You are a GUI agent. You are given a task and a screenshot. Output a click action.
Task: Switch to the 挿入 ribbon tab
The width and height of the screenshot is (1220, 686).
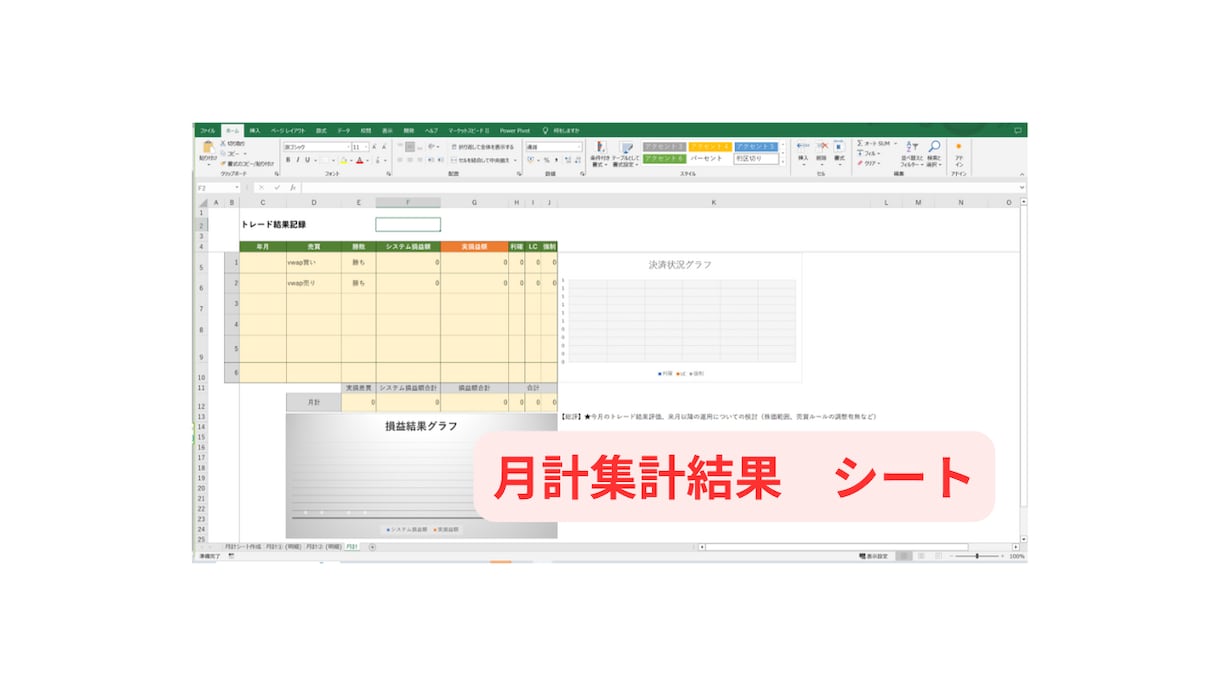(x=255, y=130)
